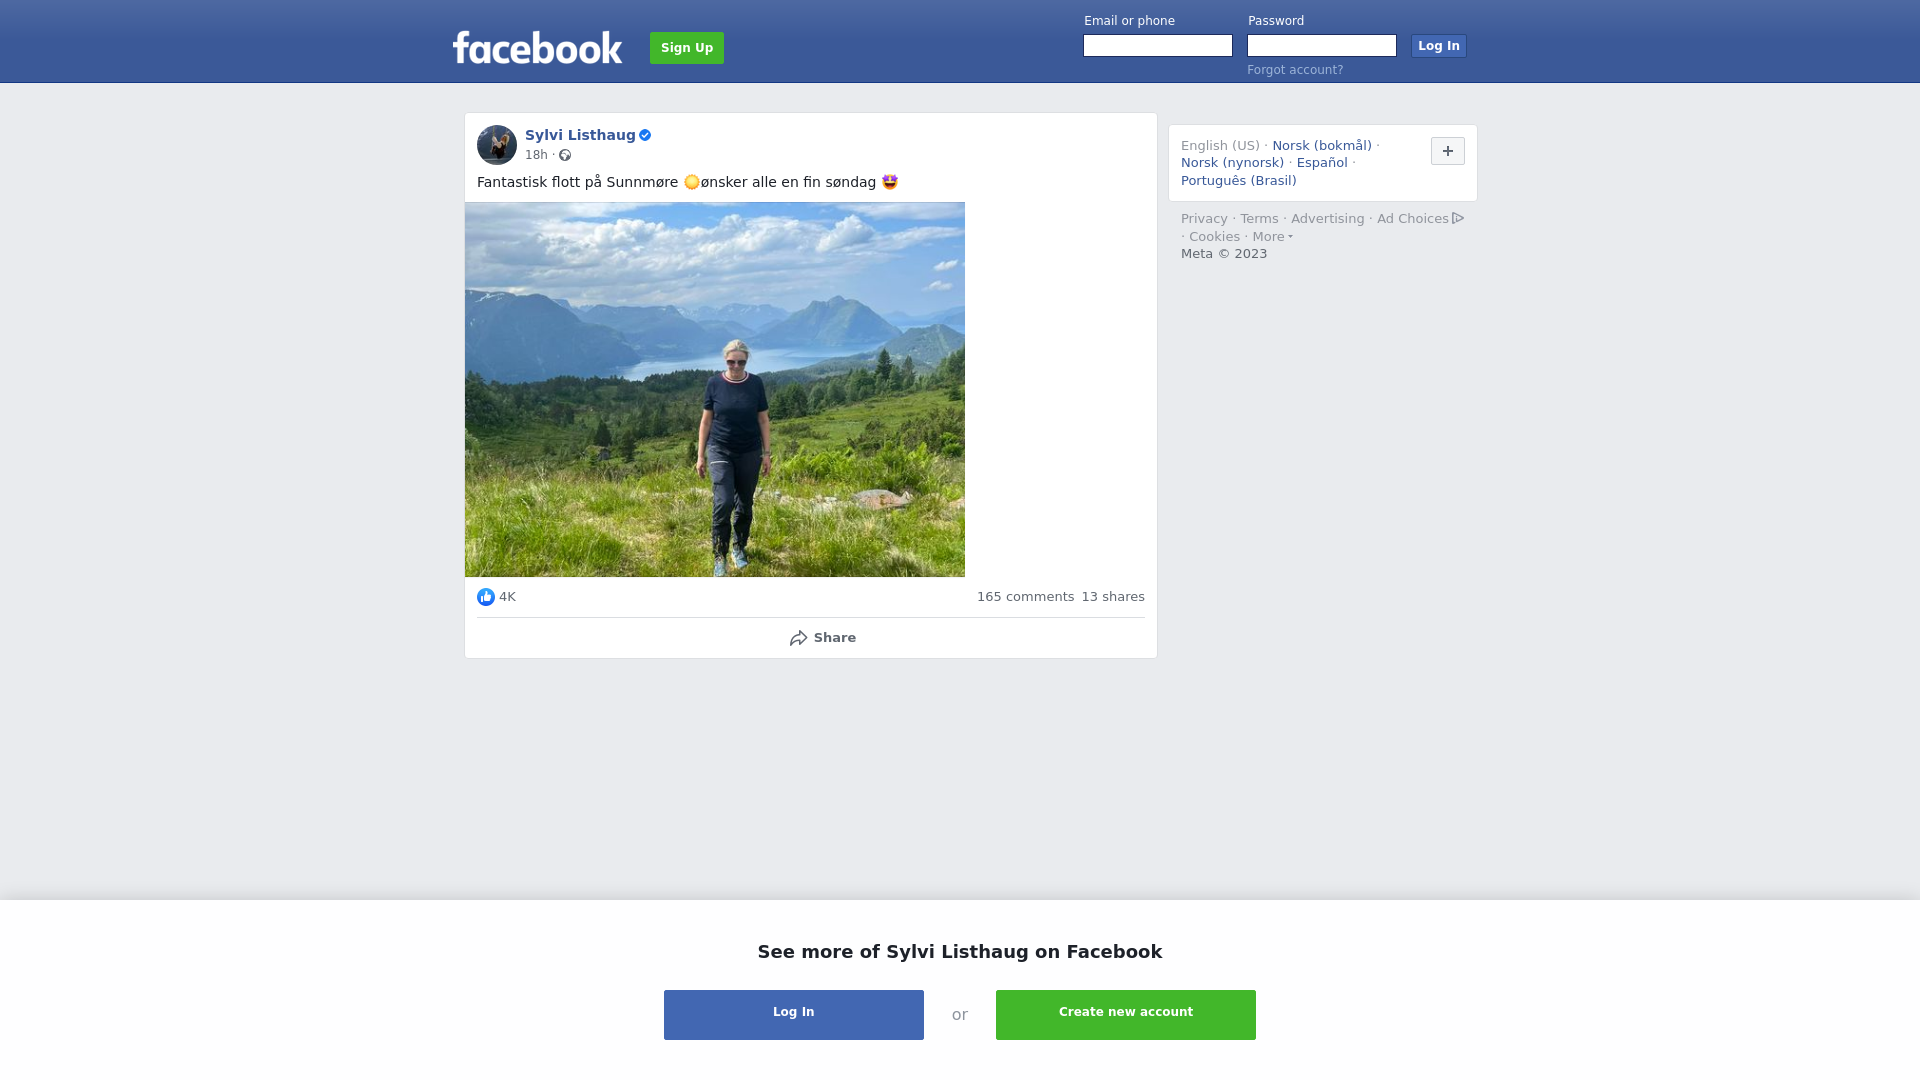The width and height of the screenshot is (1920, 1080).
Task: Click the public globe privacy icon
Action: point(565,155)
